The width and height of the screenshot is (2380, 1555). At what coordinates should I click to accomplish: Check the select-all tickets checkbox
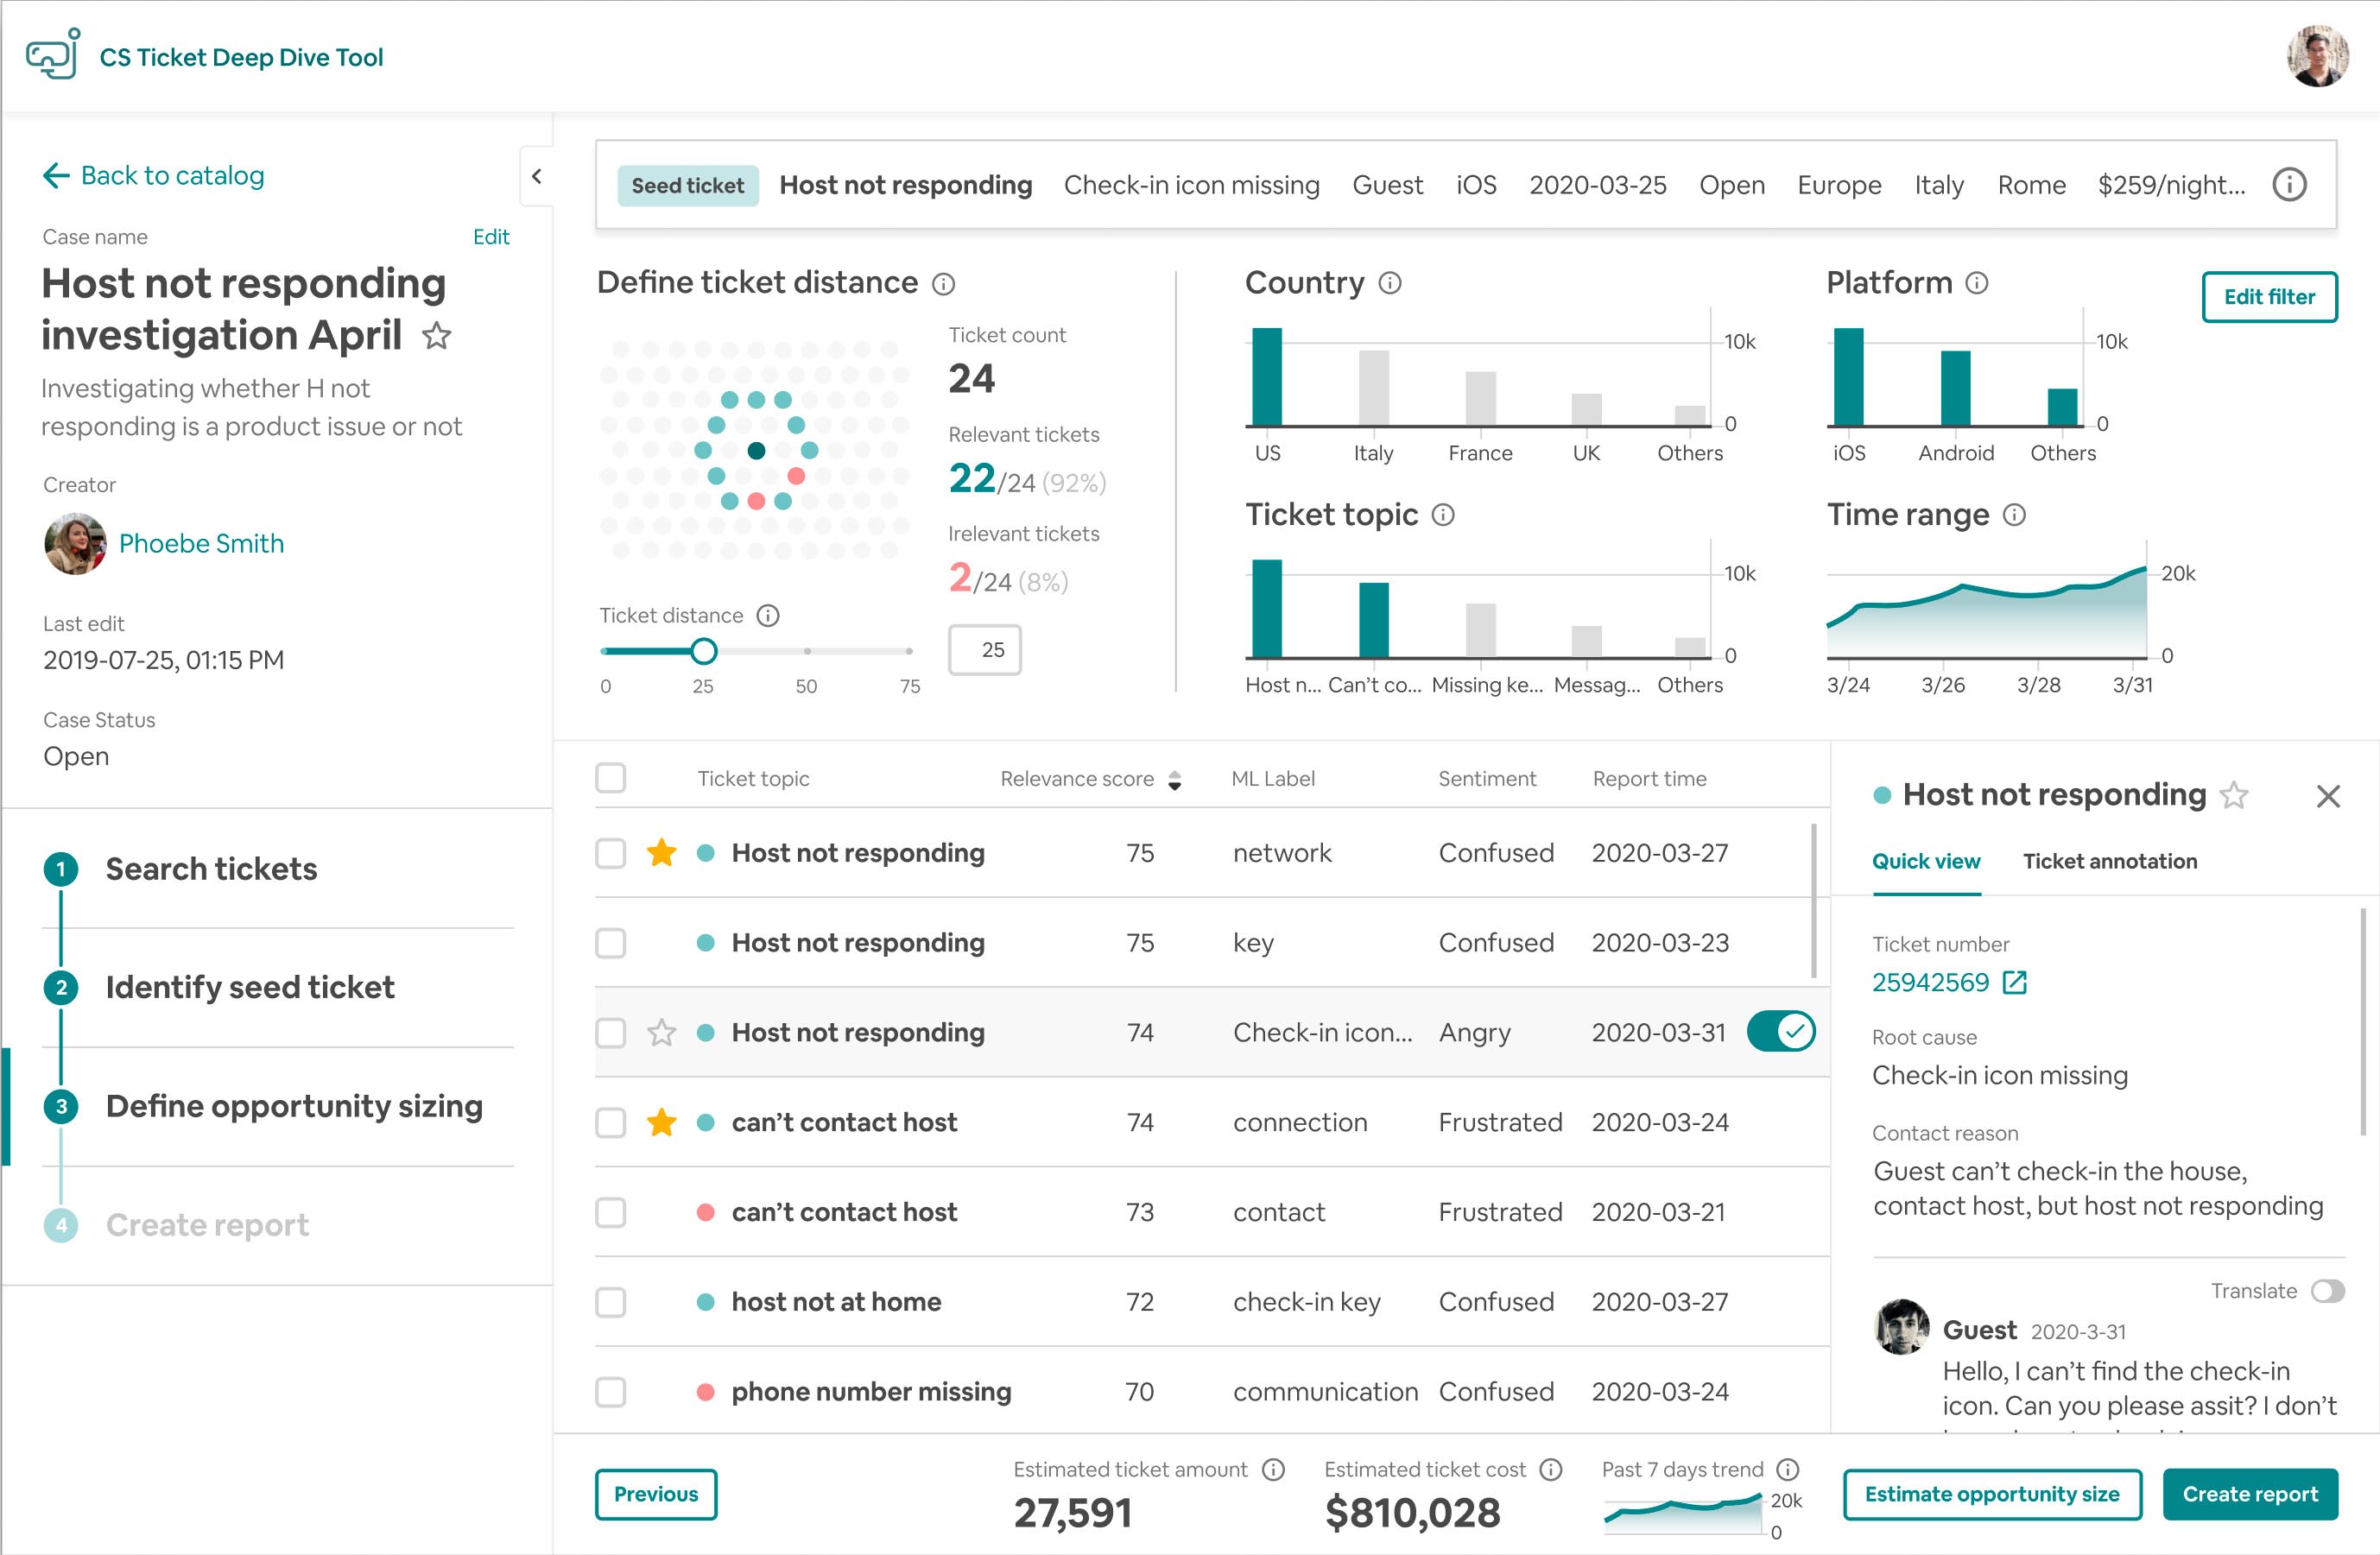[x=610, y=778]
